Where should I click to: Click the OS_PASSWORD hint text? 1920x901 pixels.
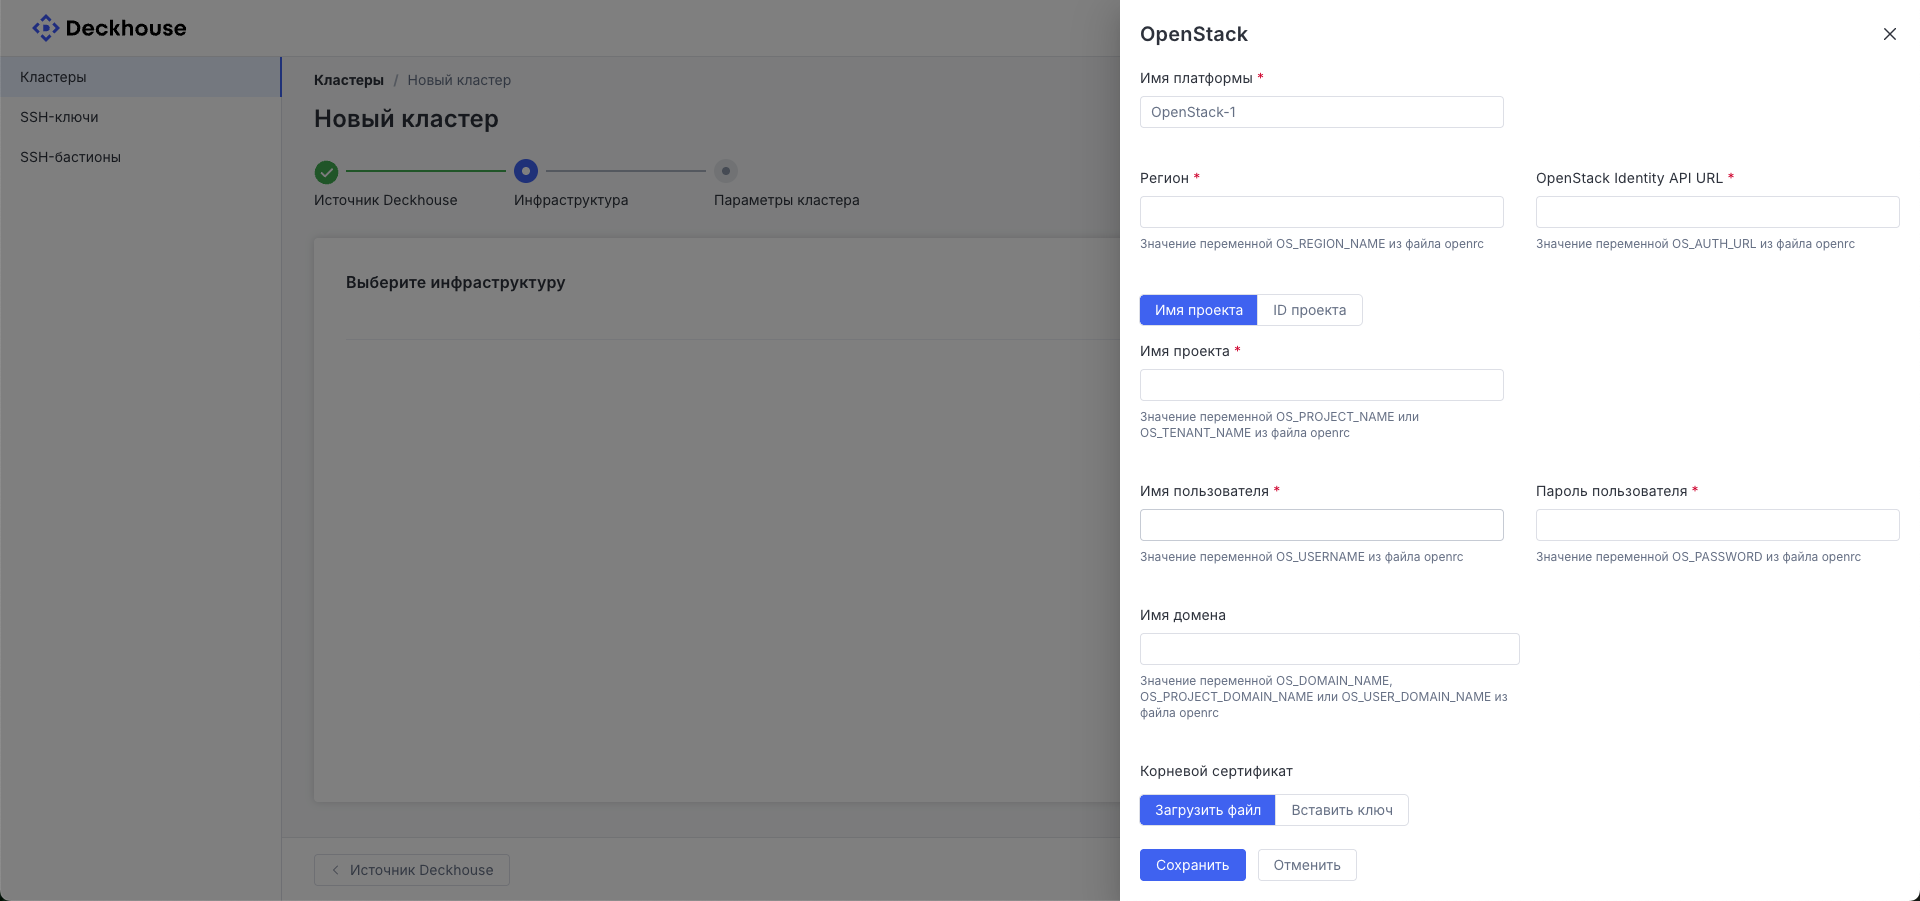click(1698, 557)
